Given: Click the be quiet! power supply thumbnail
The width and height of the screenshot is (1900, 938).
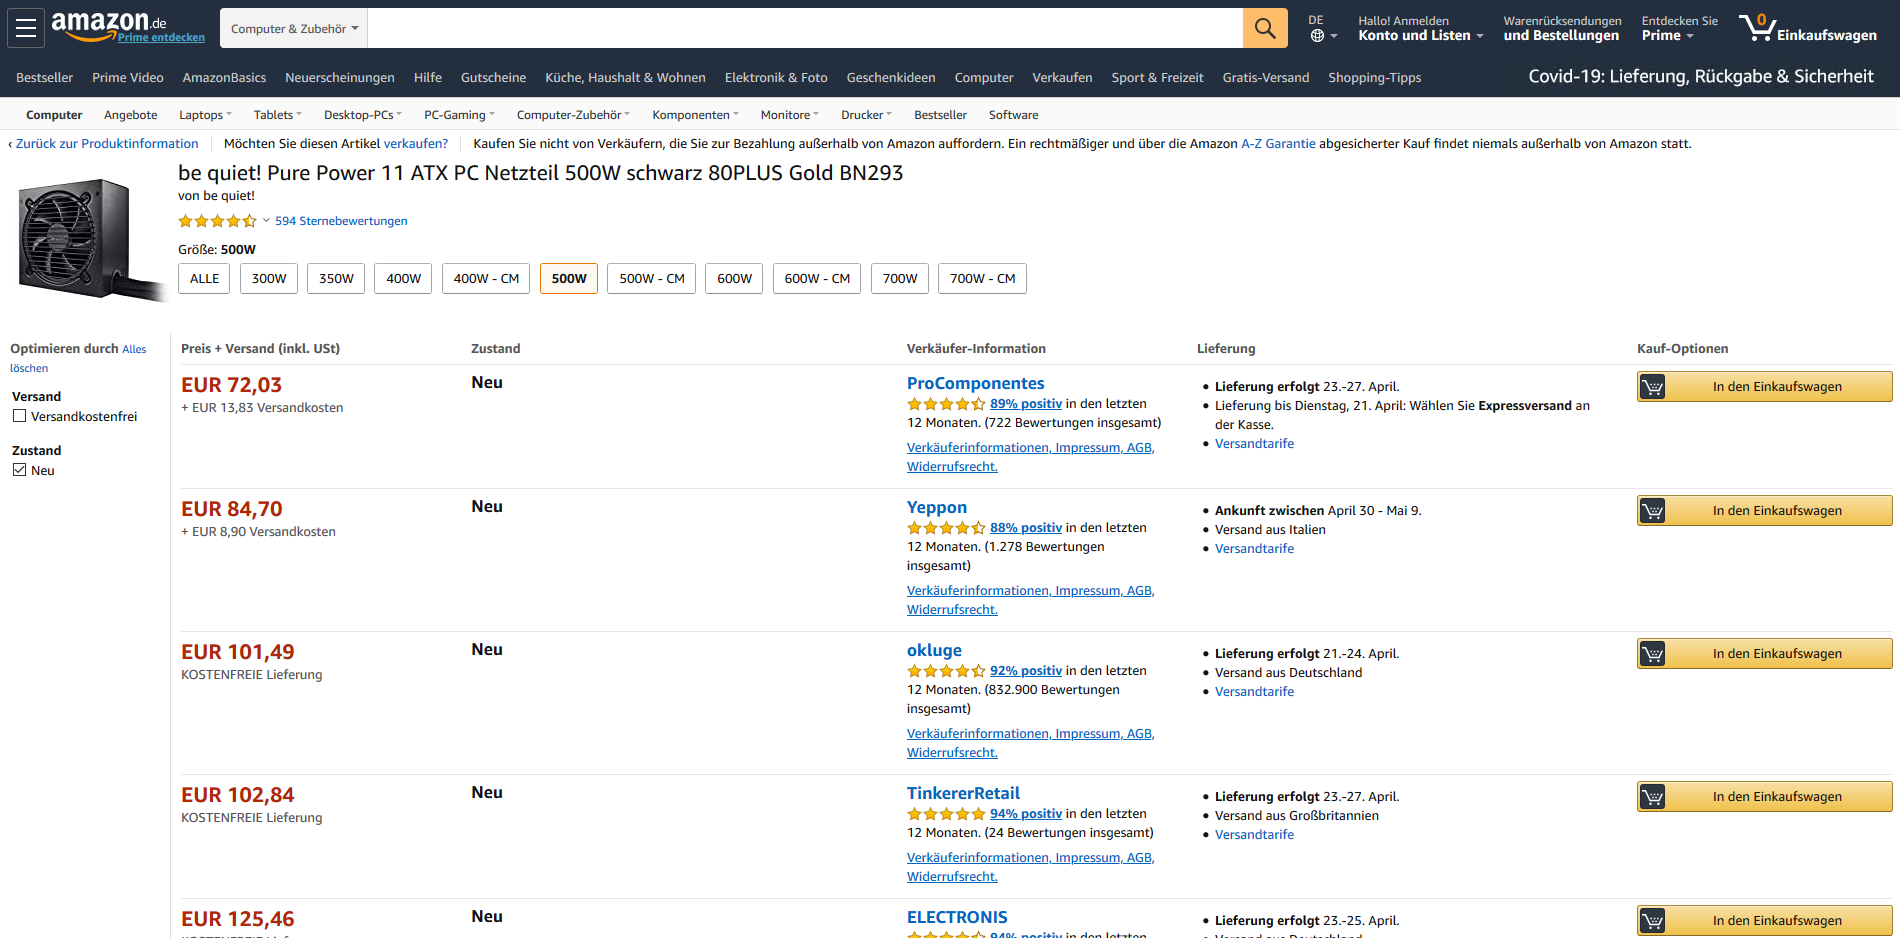Looking at the screenshot, I should [91, 240].
